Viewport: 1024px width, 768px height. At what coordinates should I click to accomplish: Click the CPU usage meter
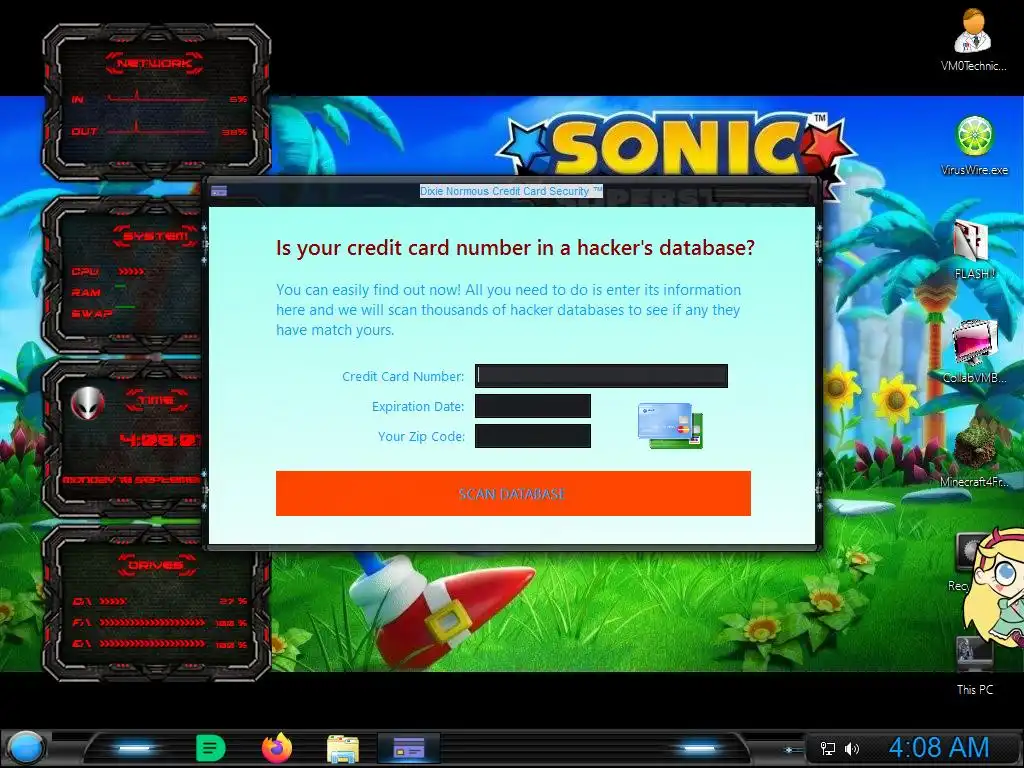[x=131, y=271]
